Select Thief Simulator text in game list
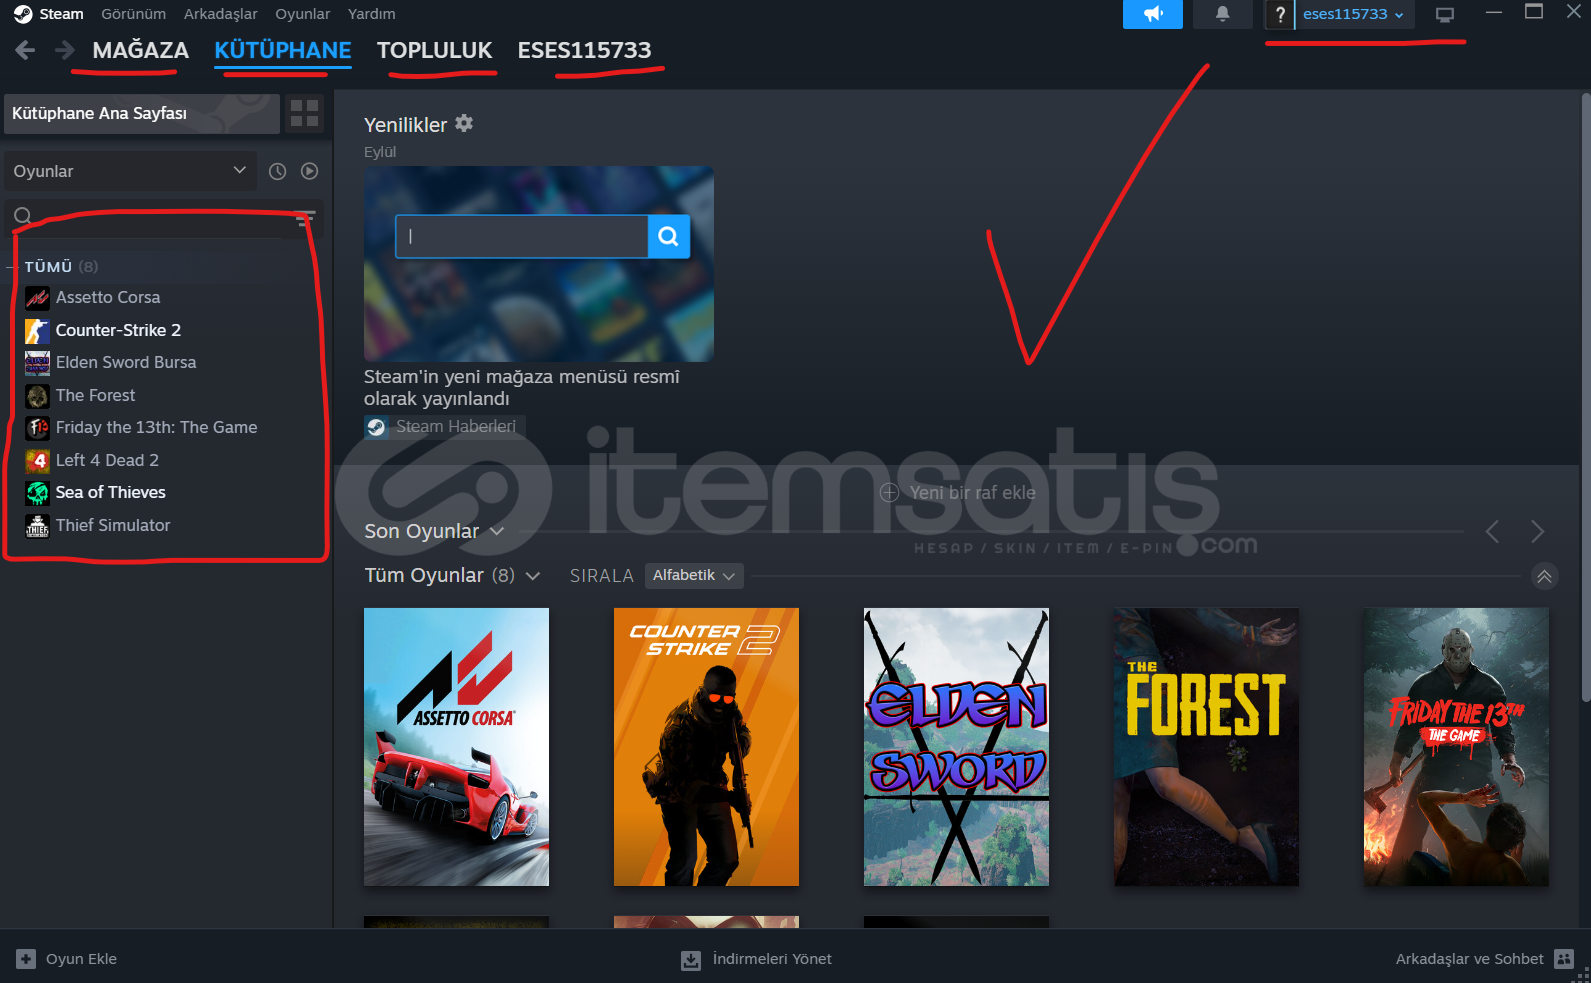Image resolution: width=1591 pixels, height=983 pixels. pyautogui.click(x=113, y=525)
